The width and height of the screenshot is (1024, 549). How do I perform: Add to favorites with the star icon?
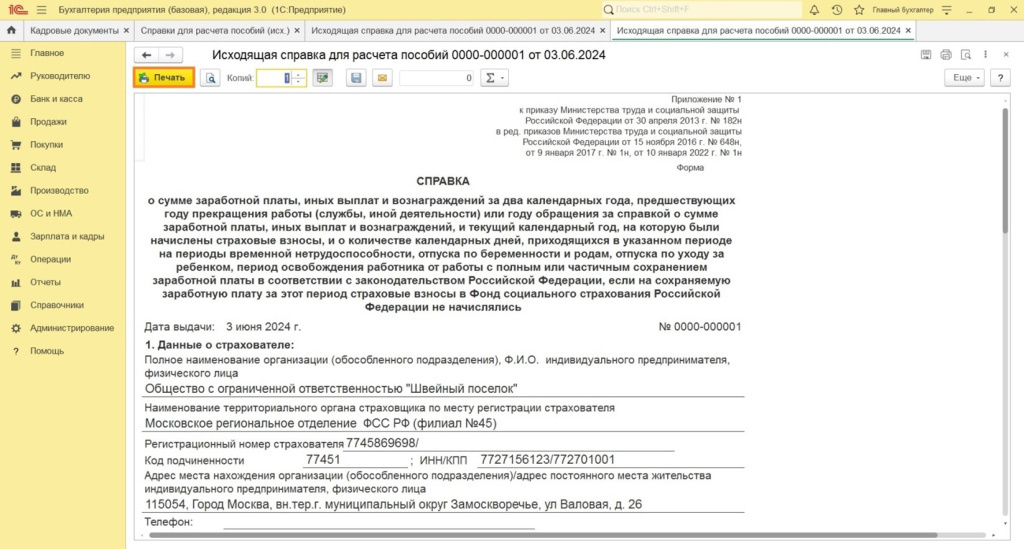pyautogui.click(x=858, y=9)
